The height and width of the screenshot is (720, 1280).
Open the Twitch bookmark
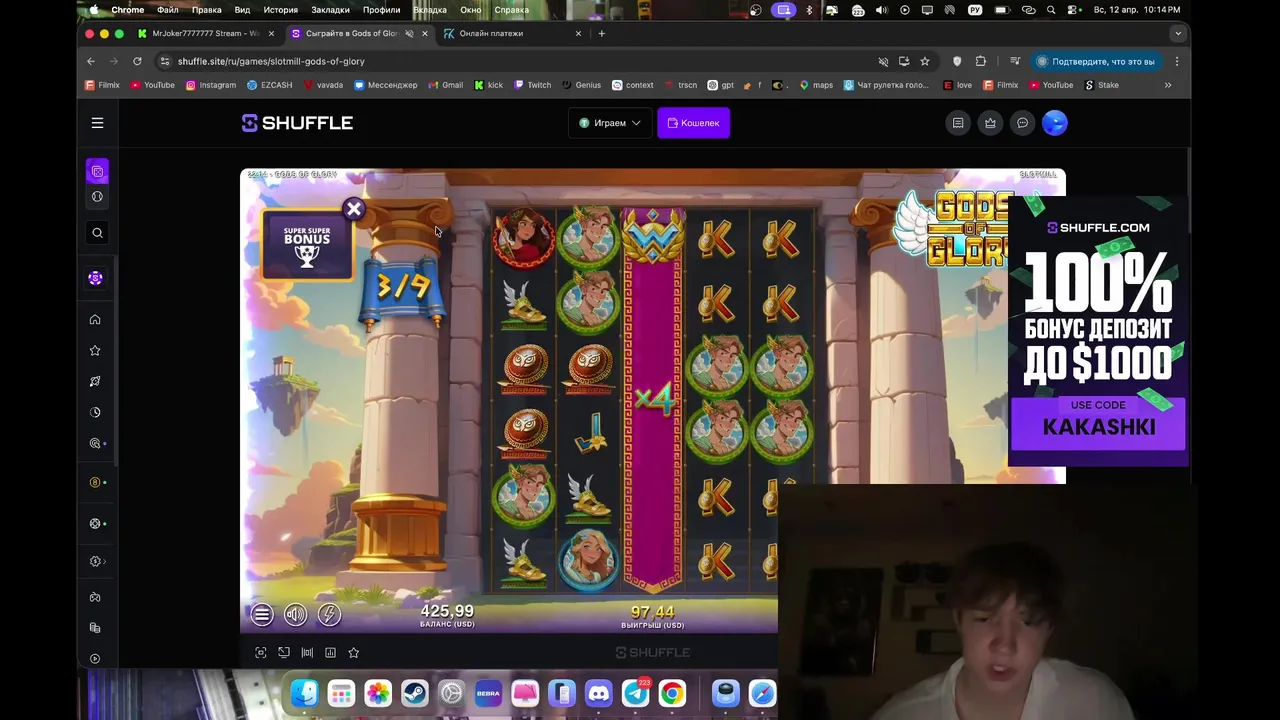click(532, 85)
